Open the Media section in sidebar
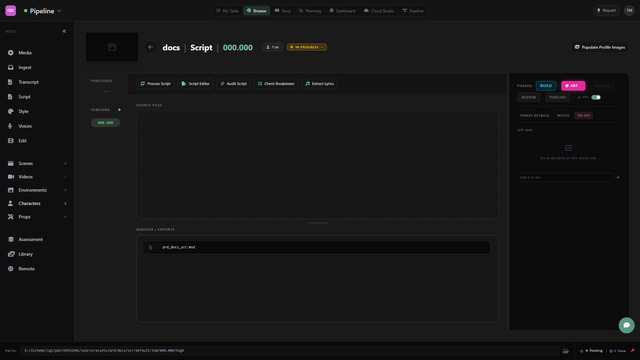640x360 pixels. [24, 53]
